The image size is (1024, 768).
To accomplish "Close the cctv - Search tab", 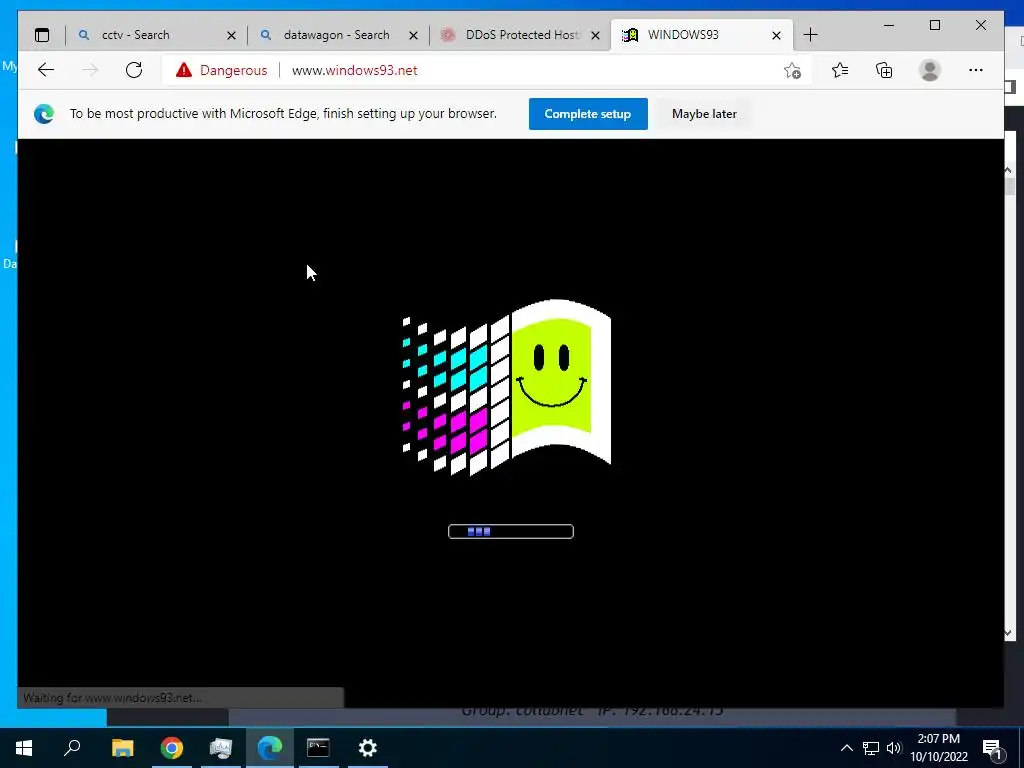I will tap(231, 35).
